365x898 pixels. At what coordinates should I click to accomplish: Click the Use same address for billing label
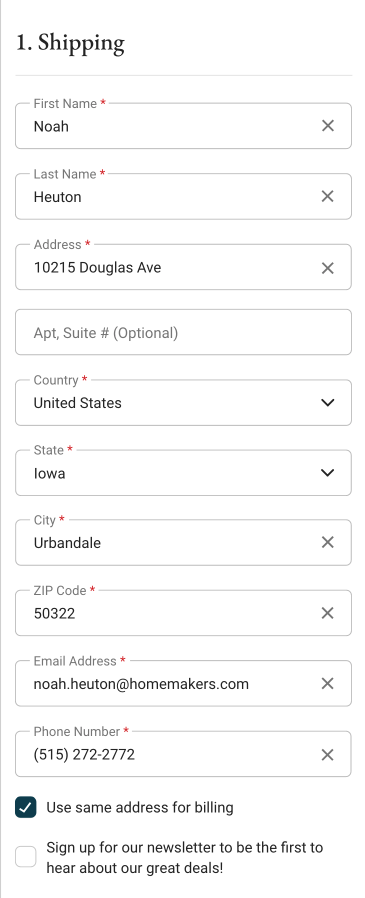140,808
